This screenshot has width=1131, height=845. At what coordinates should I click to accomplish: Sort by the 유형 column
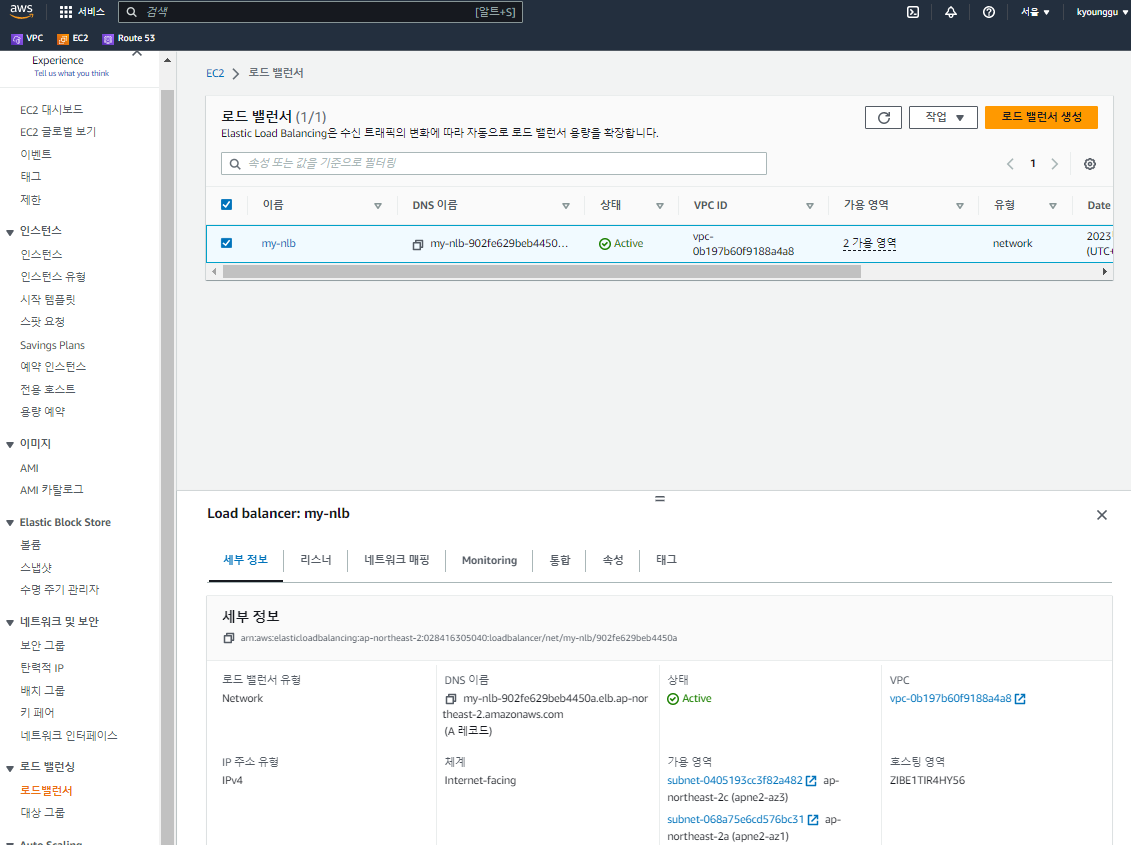(x=1053, y=206)
